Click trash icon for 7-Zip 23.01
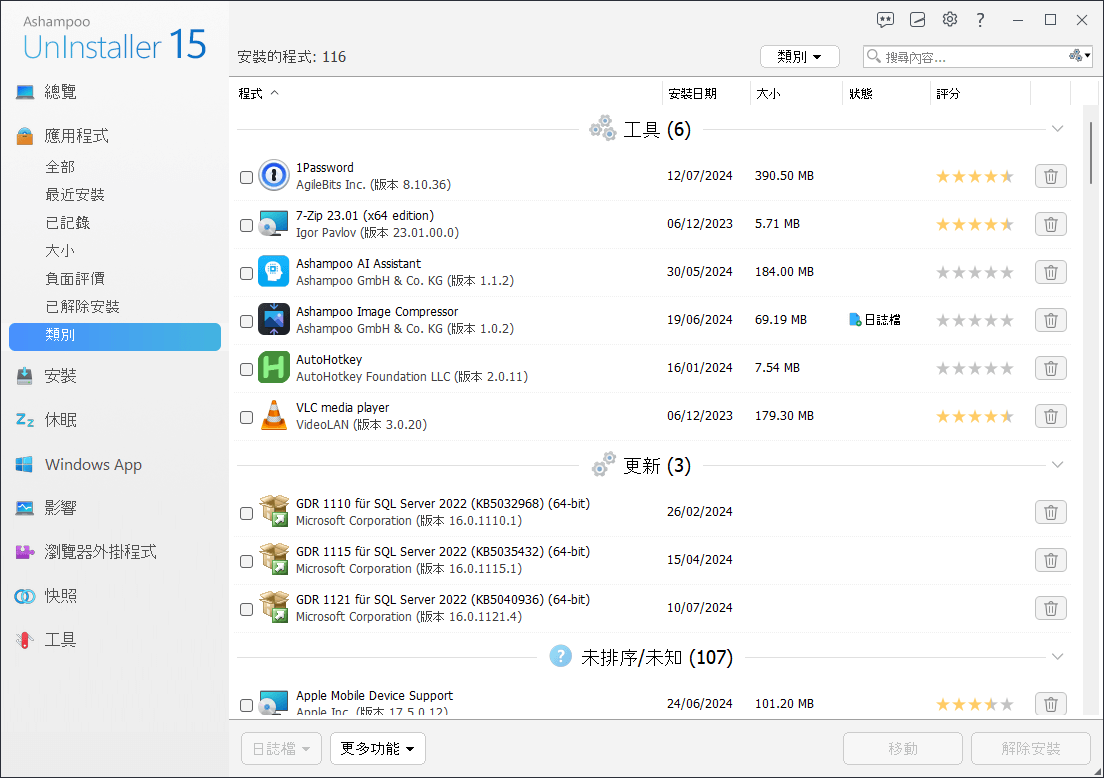Image resolution: width=1104 pixels, height=778 pixels. pos(1050,224)
